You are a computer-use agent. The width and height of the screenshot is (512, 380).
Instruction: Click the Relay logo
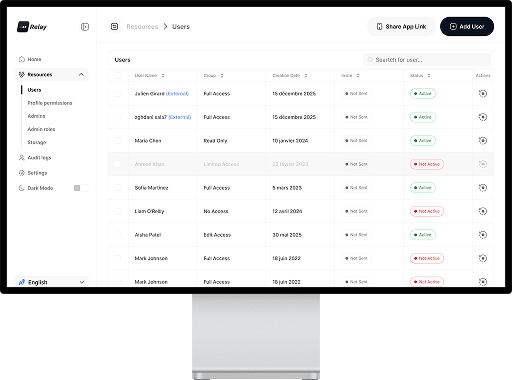coord(32,27)
